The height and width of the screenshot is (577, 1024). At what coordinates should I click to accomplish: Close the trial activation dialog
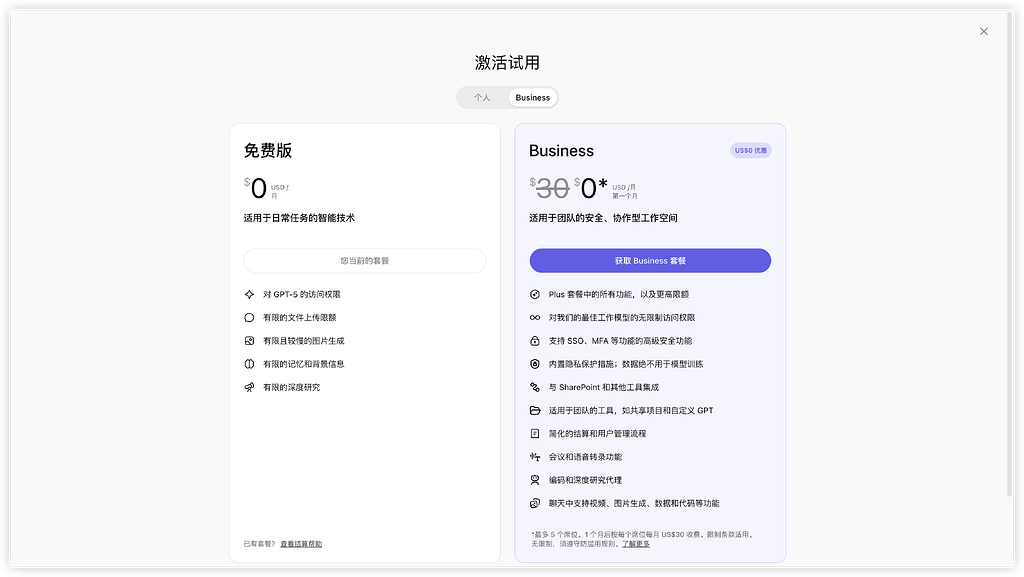tap(984, 31)
